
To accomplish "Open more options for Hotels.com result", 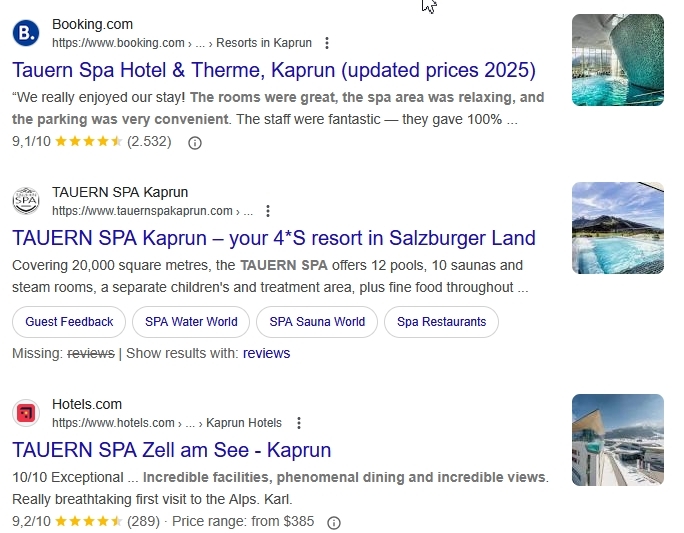I will pyautogui.click(x=298, y=423).
